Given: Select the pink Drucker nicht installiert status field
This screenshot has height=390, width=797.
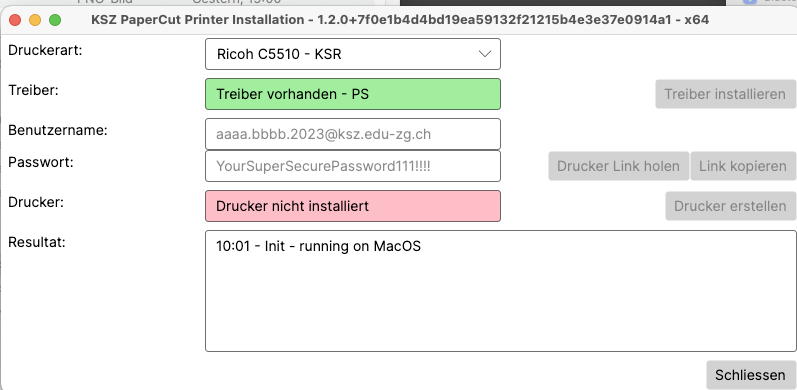Looking at the screenshot, I should point(353,206).
